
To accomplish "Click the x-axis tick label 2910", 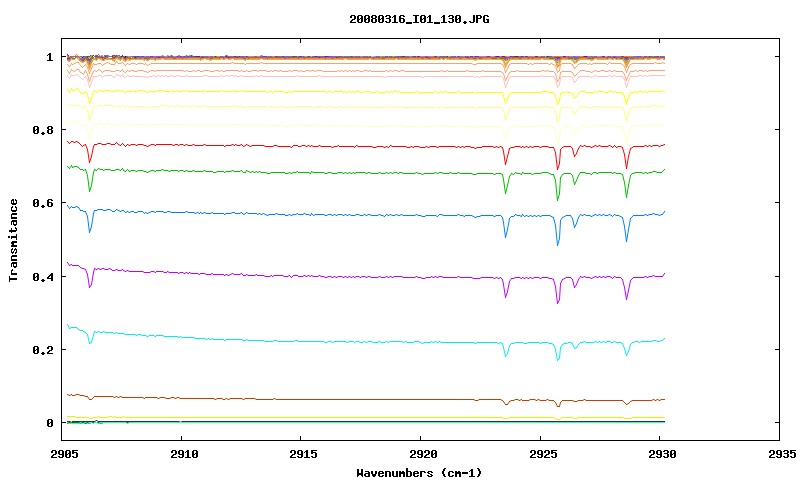I will pos(184,454).
